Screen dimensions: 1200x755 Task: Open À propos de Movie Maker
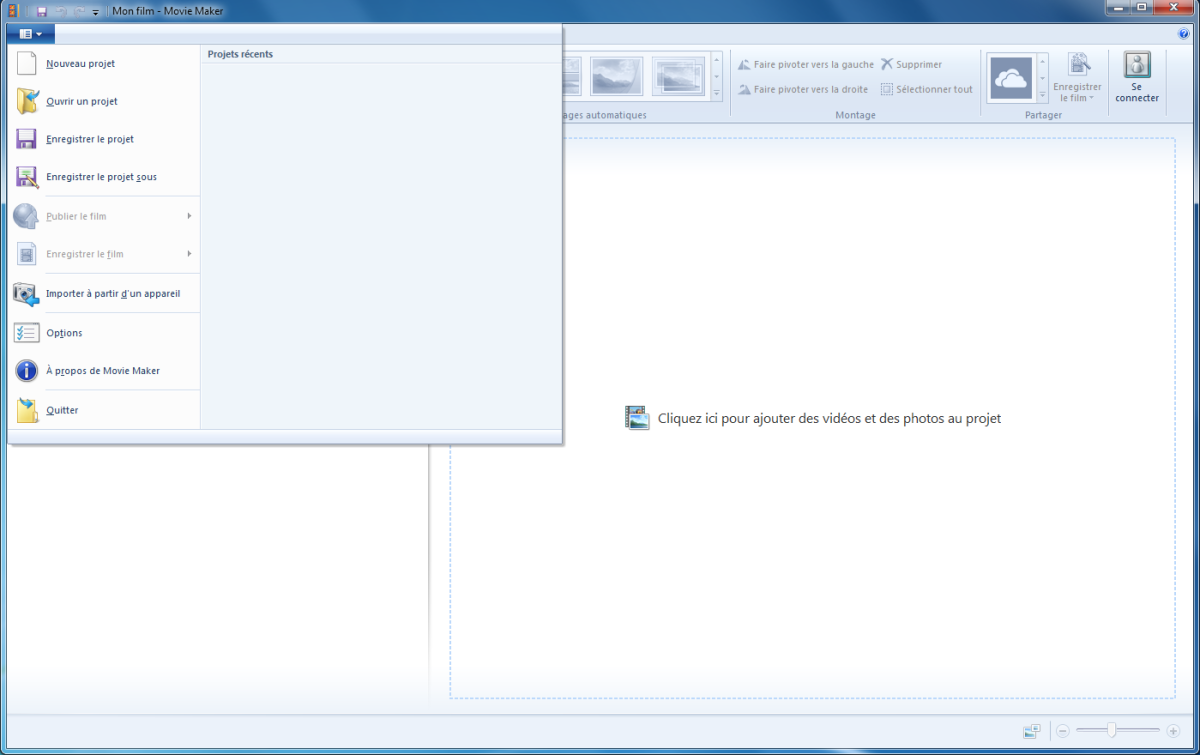tap(104, 371)
